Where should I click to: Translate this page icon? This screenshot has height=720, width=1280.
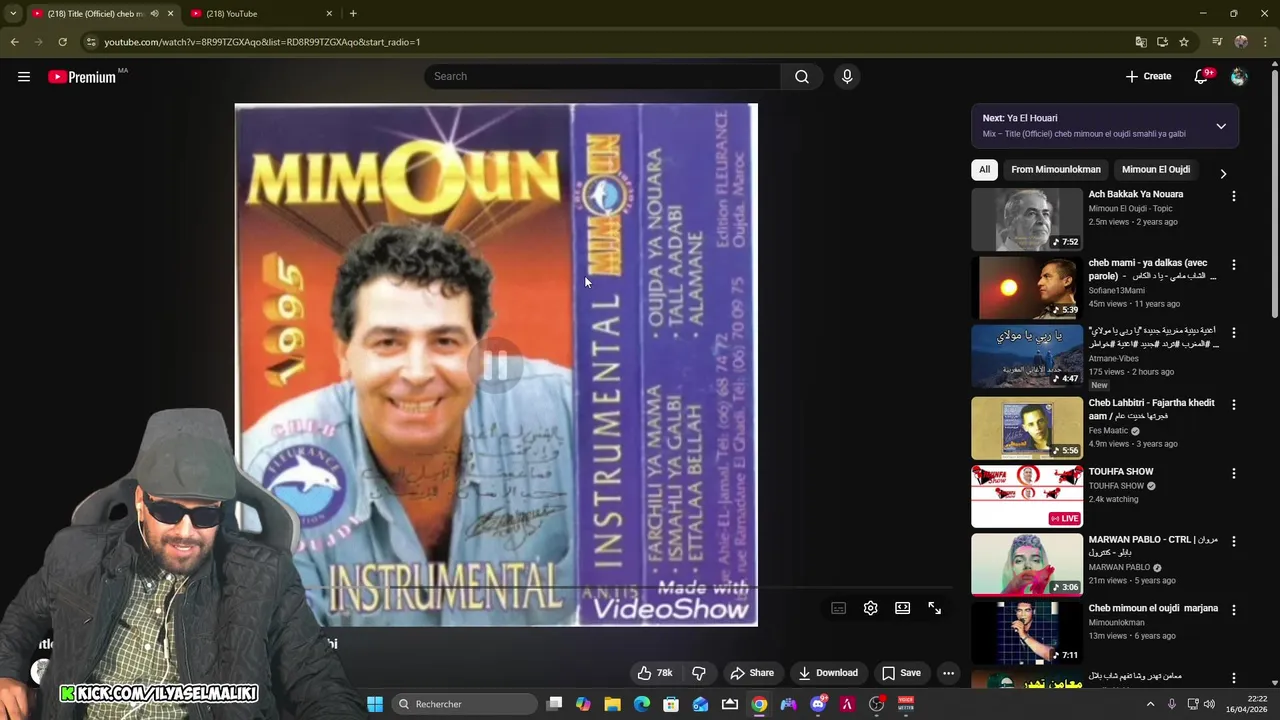point(1141,42)
